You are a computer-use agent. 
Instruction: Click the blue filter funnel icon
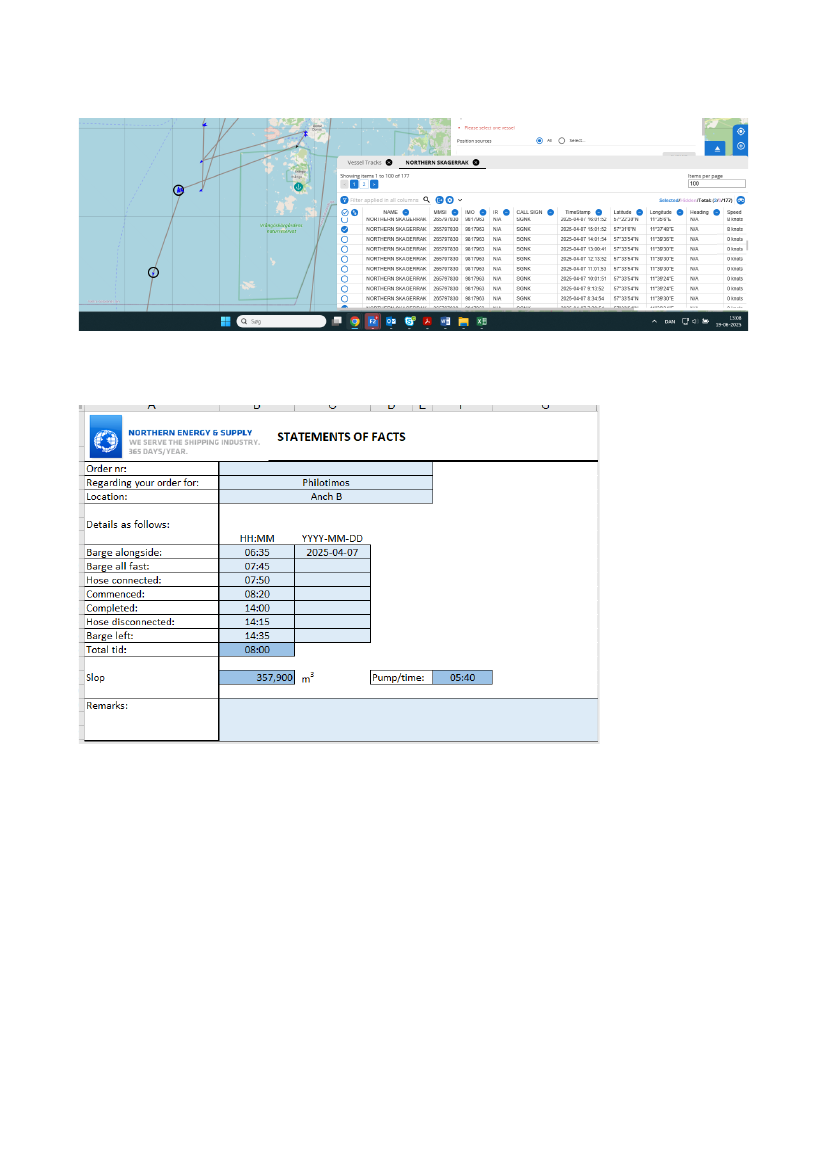tap(344, 200)
